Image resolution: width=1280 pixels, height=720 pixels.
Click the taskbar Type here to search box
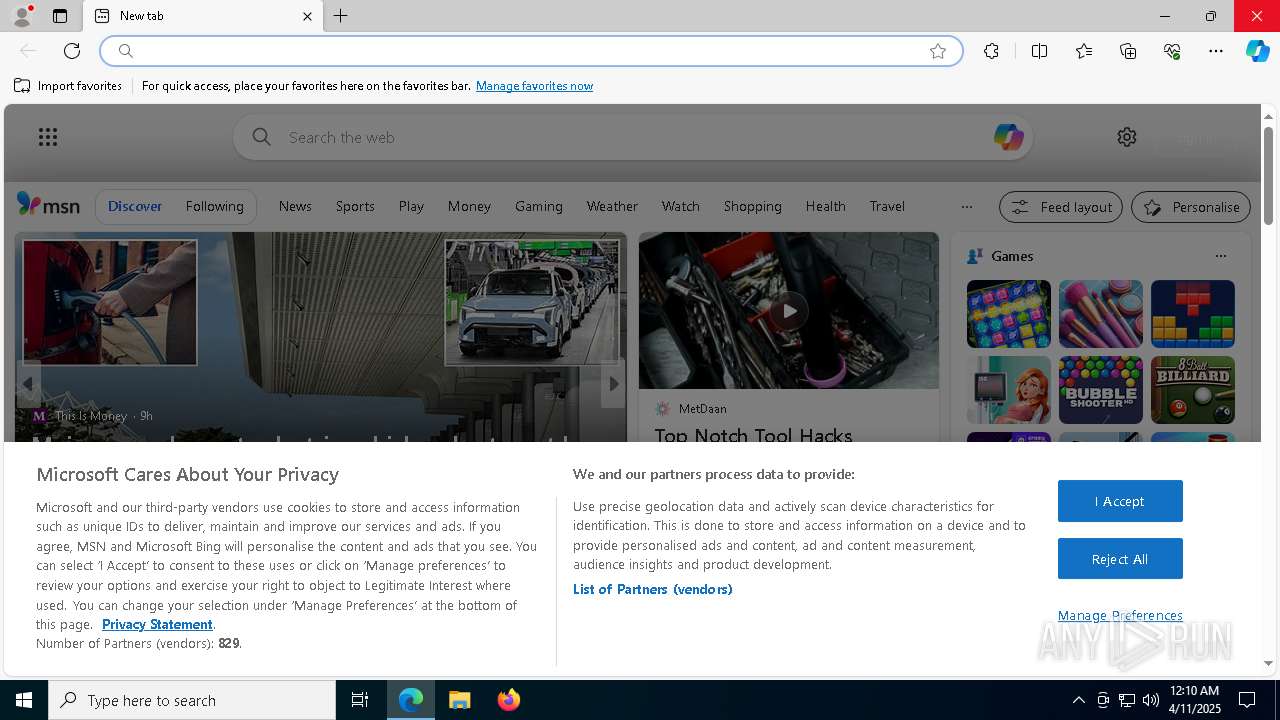[192, 700]
